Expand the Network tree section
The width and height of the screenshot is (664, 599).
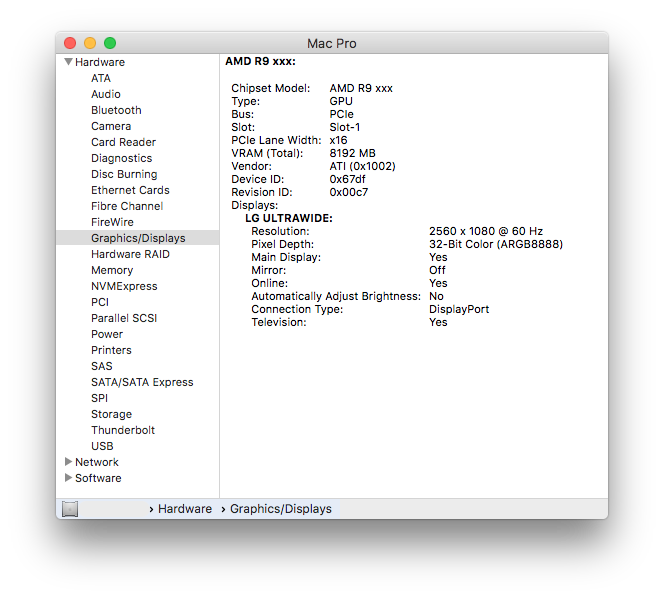pos(68,462)
